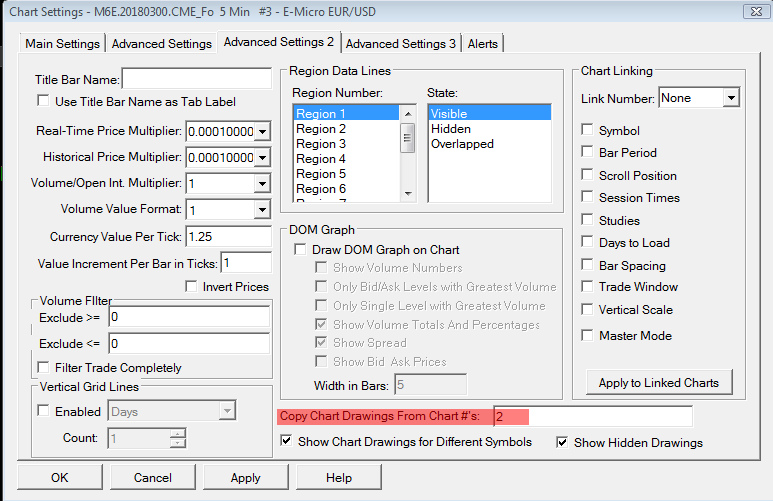The width and height of the screenshot is (773, 501).
Task: Select Region 5 in the list
Action: click(346, 174)
